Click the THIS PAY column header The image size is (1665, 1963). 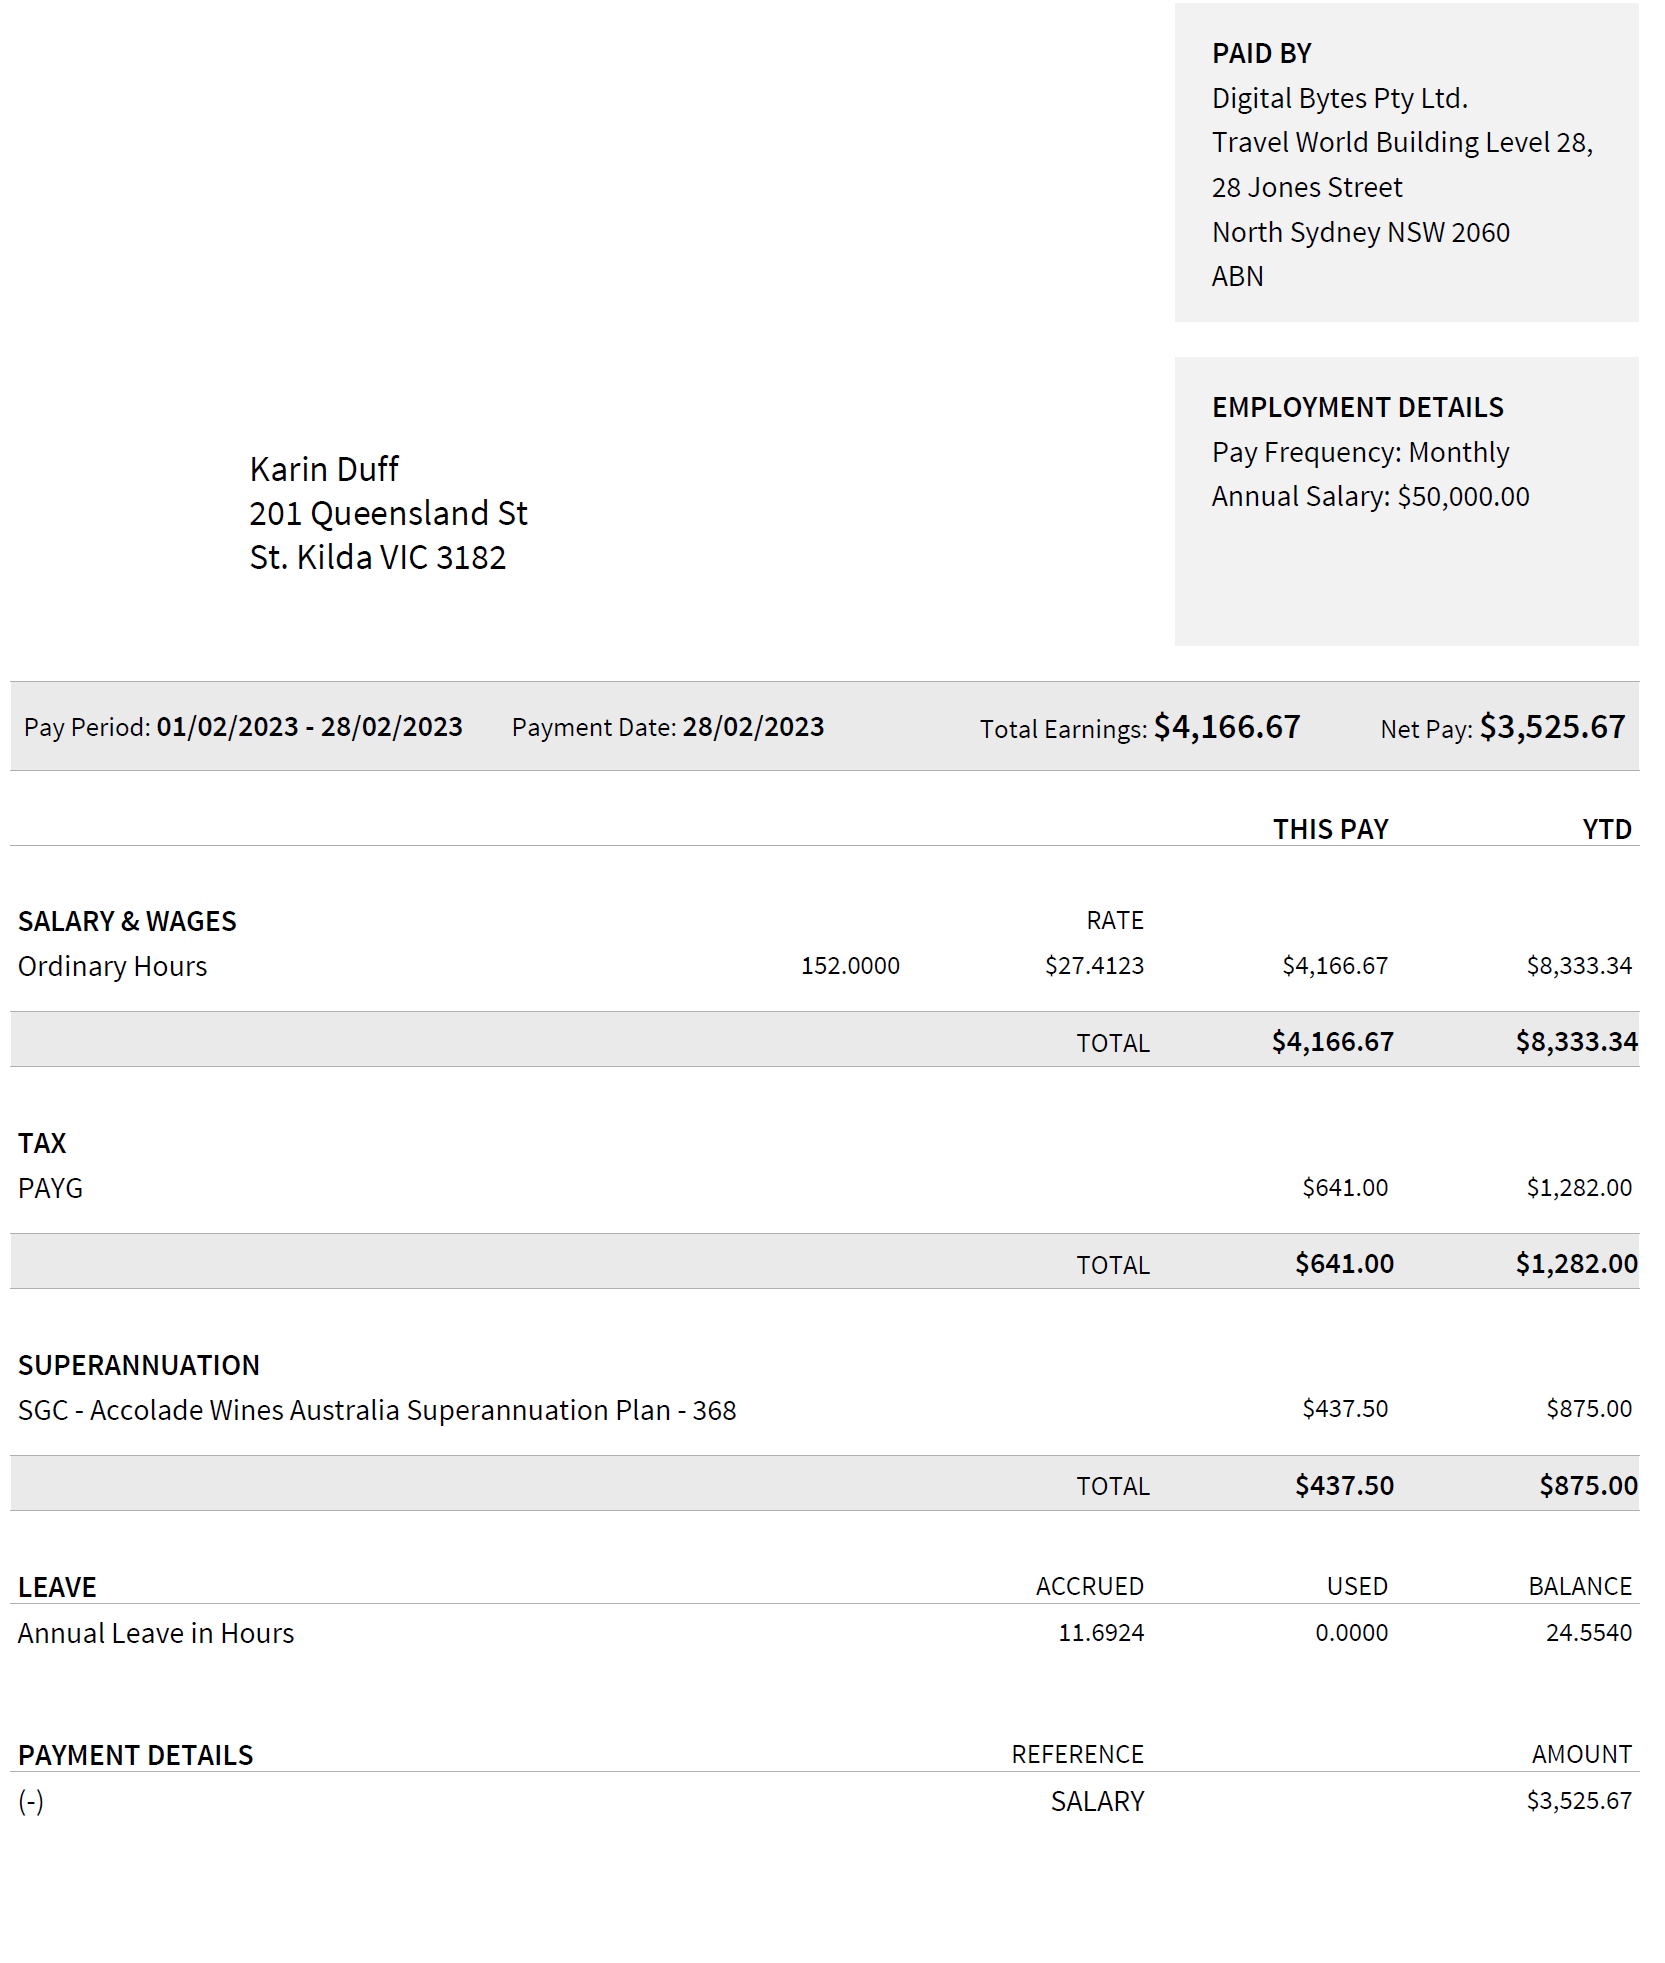click(1330, 830)
